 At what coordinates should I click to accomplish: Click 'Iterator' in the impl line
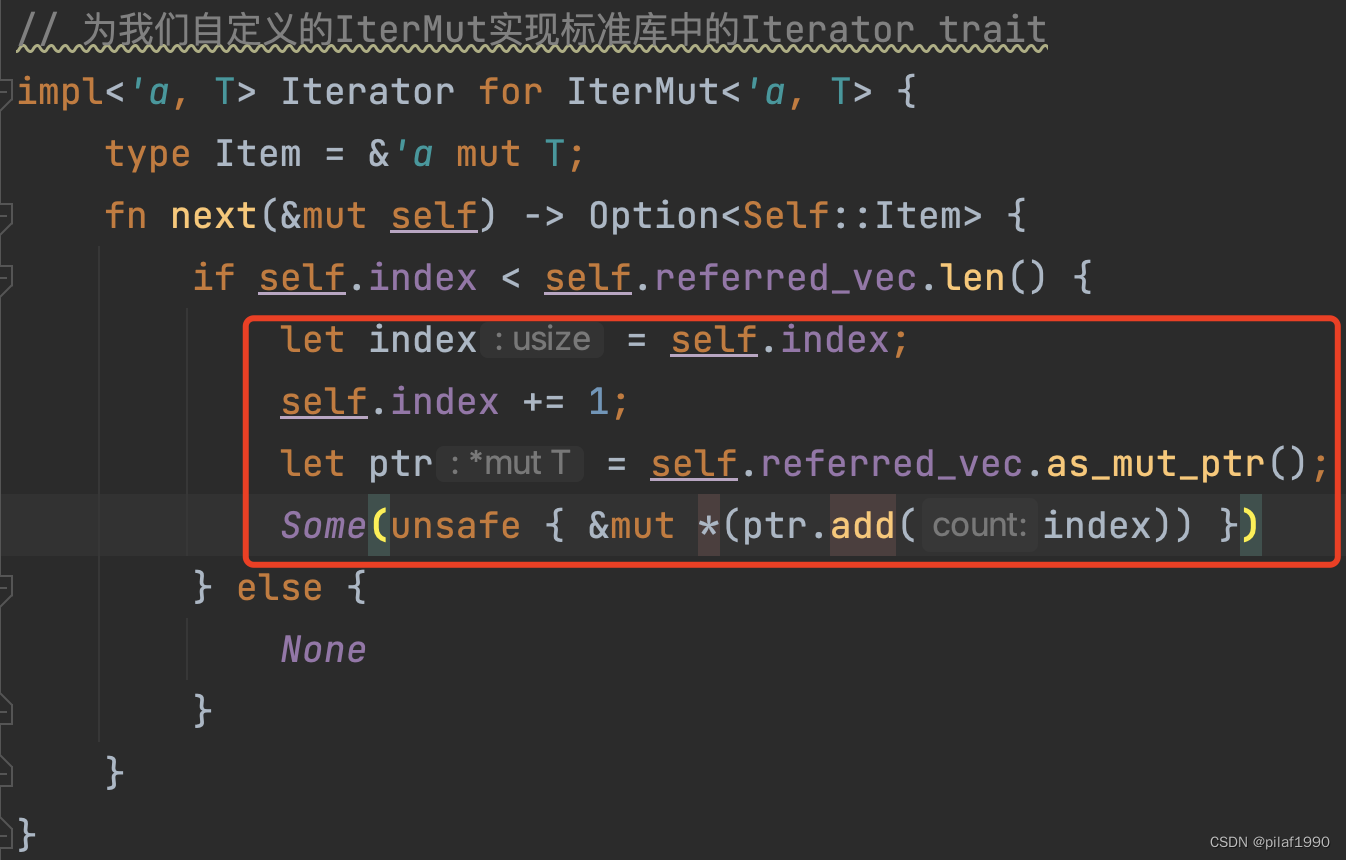(x=367, y=92)
